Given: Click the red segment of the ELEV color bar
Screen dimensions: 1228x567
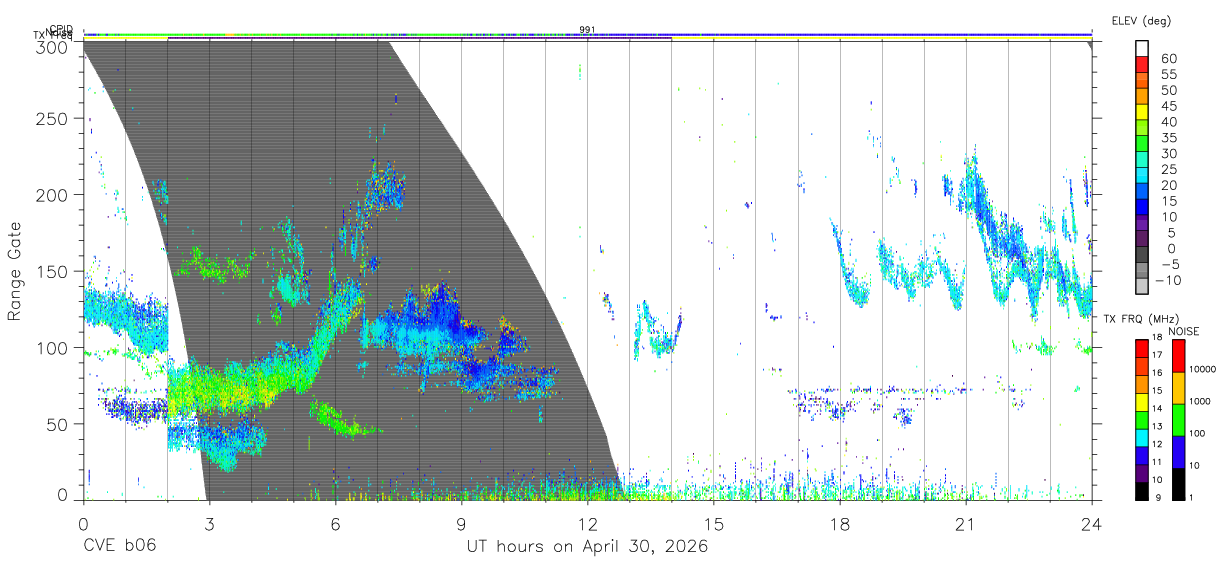Looking at the screenshot, I should point(1141,66).
